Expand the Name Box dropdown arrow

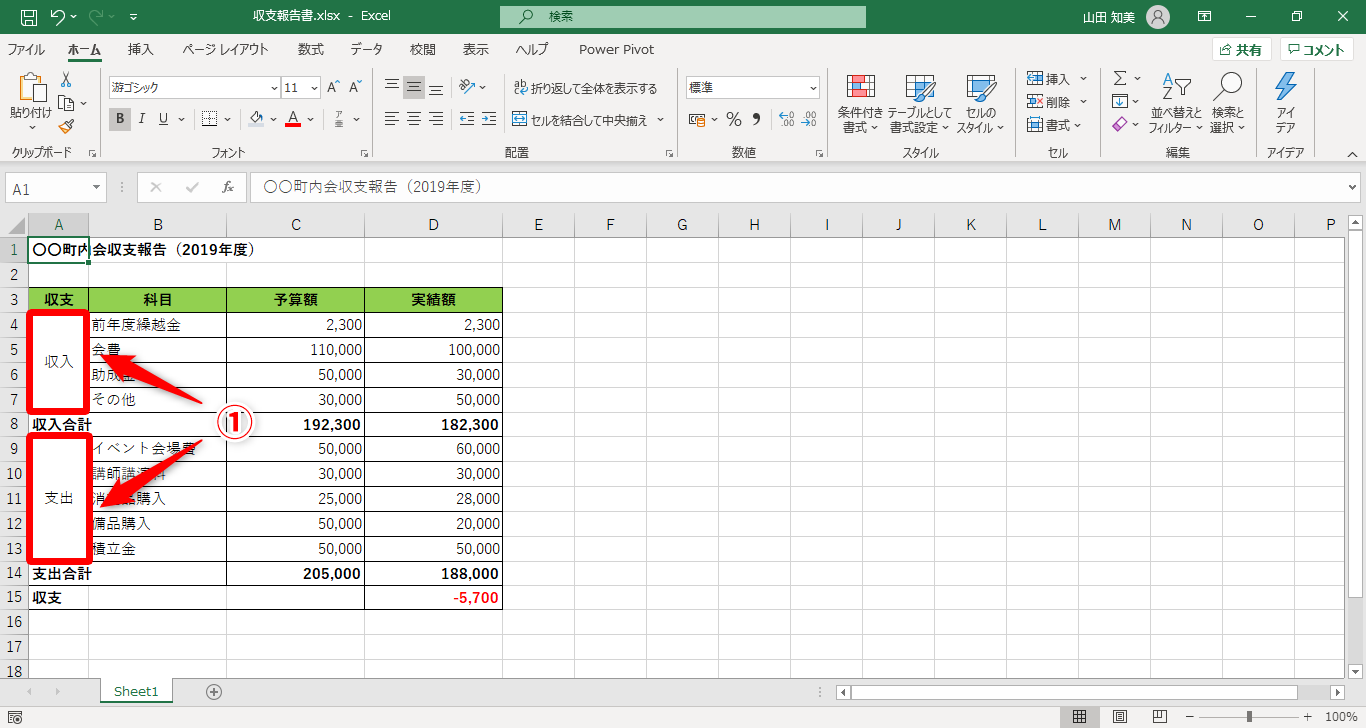tap(97, 188)
